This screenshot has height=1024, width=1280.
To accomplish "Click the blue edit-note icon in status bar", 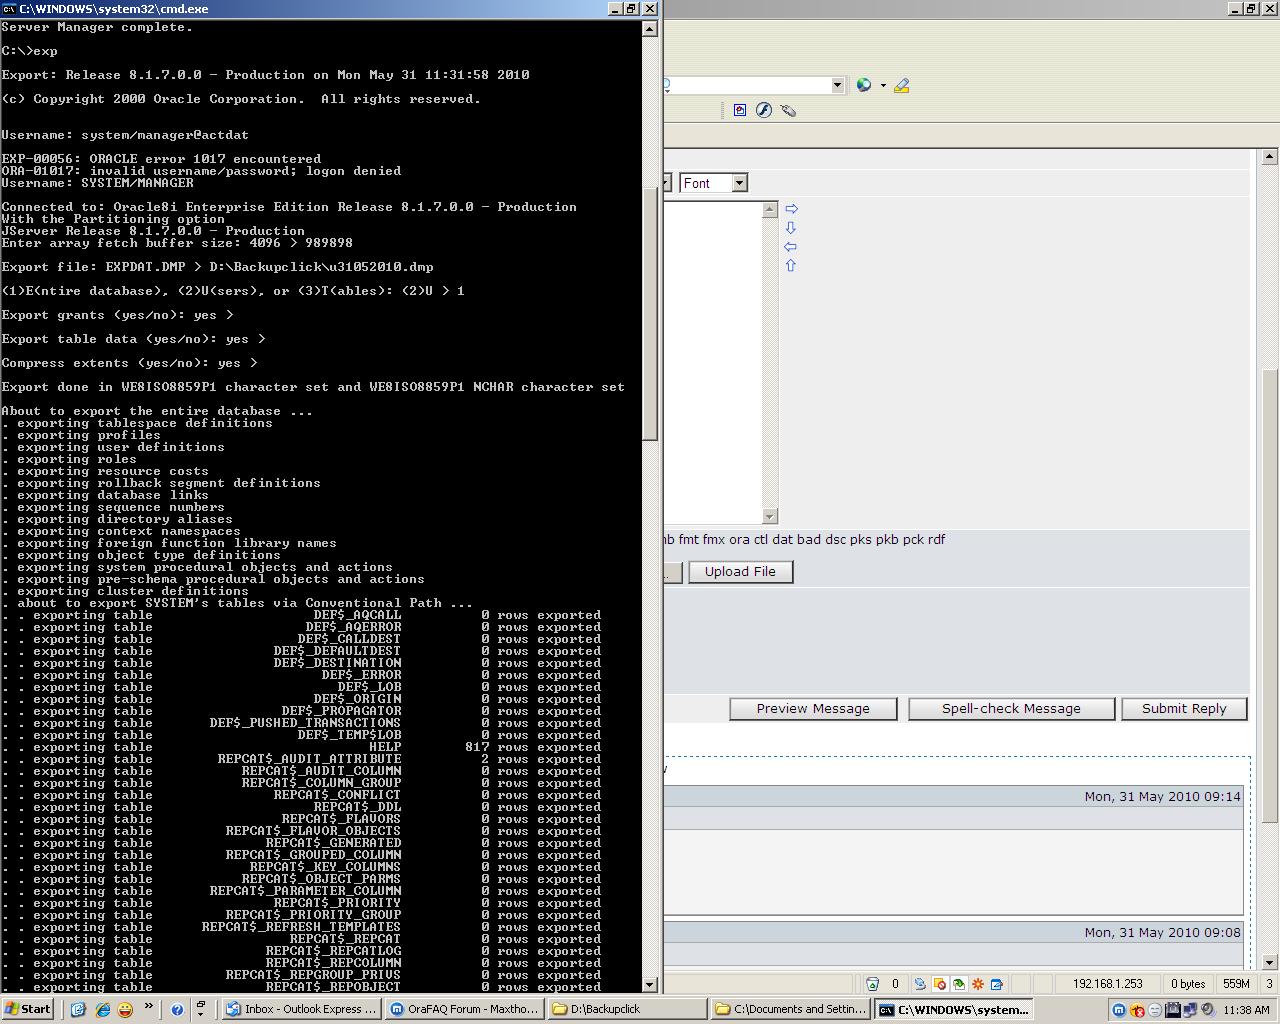I will pos(996,984).
